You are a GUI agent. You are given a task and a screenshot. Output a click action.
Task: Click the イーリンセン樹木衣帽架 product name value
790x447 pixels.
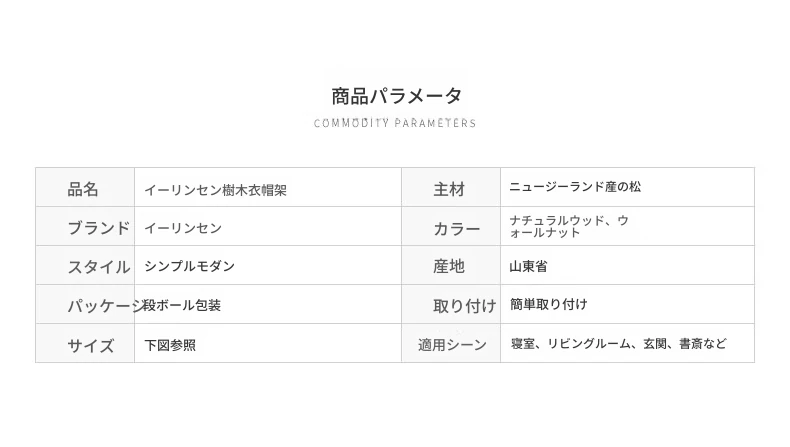click(216, 190)
